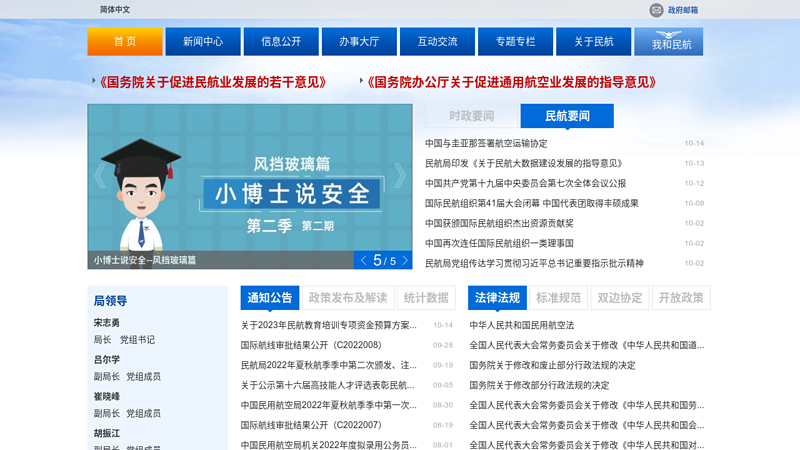Viewport: 800px width, 450px height.
Task: Open 关于民航 navigation menu
Action: [x=593, y=41]
